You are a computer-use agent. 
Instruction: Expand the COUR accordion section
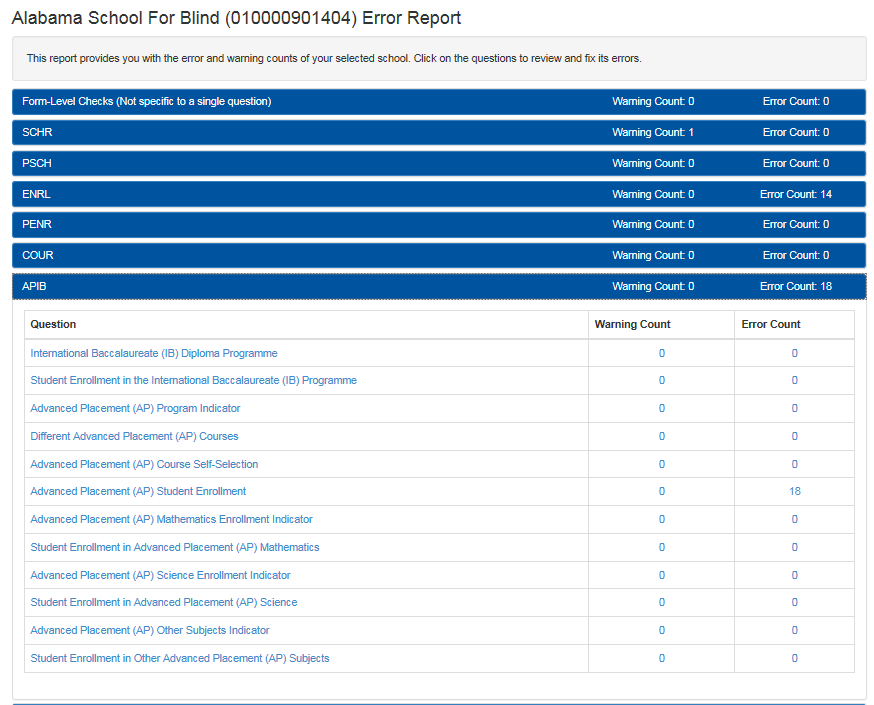[38, 255]
